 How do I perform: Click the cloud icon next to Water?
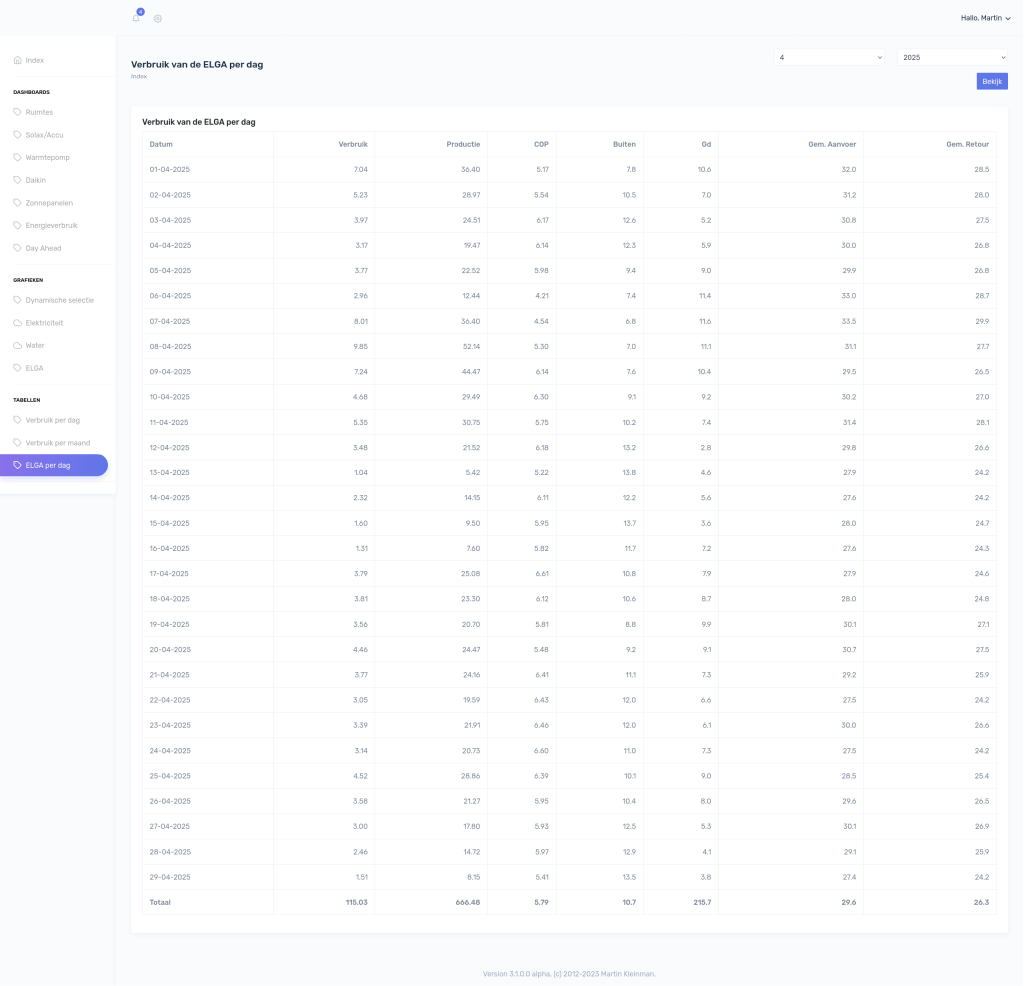(18, 345)
